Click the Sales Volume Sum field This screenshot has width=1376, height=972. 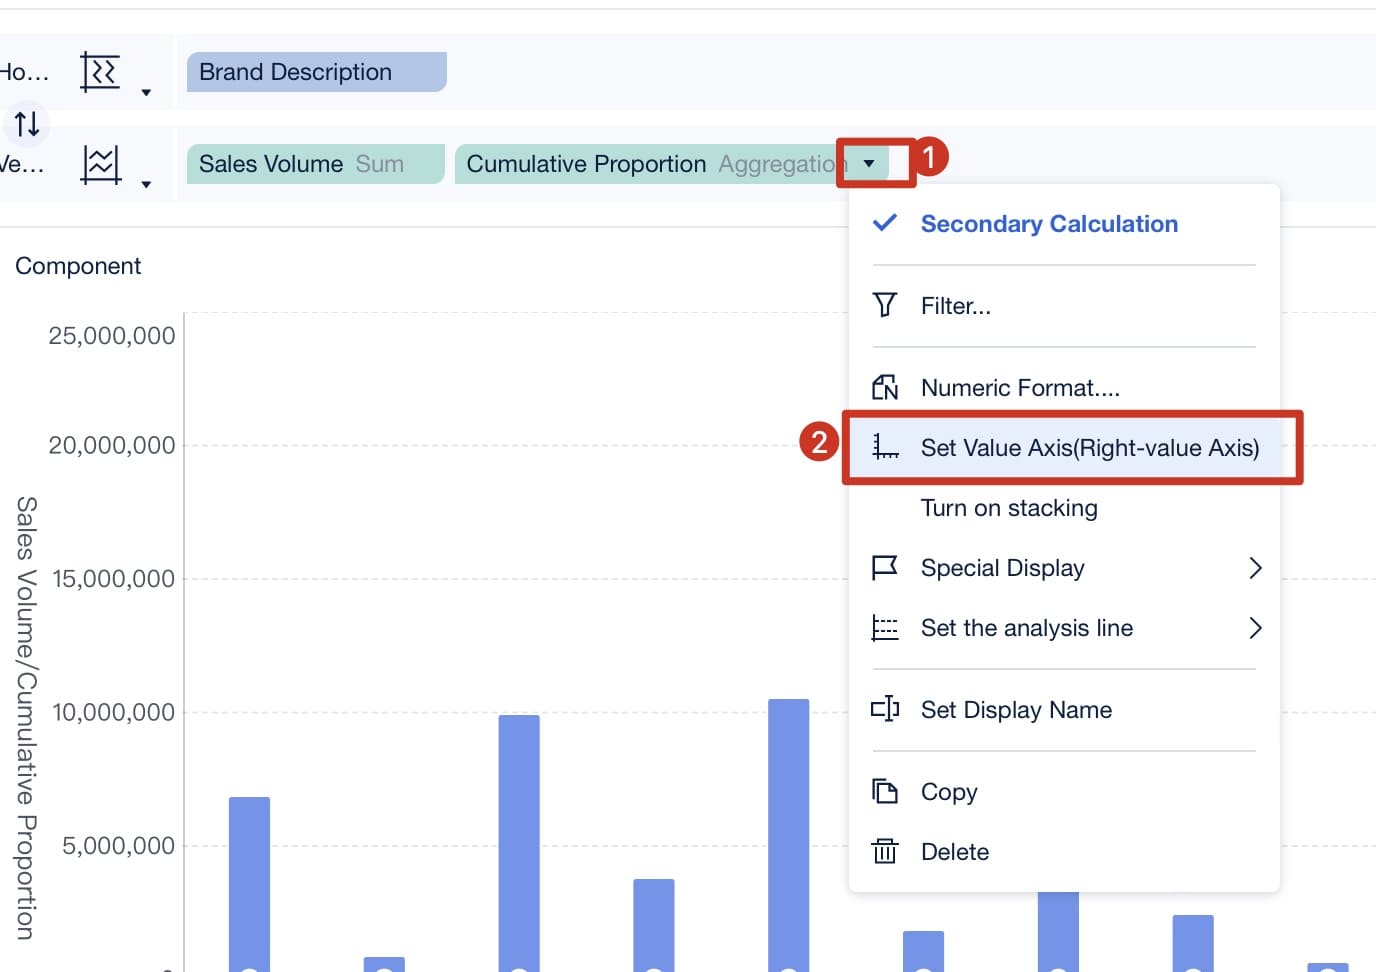315,164
